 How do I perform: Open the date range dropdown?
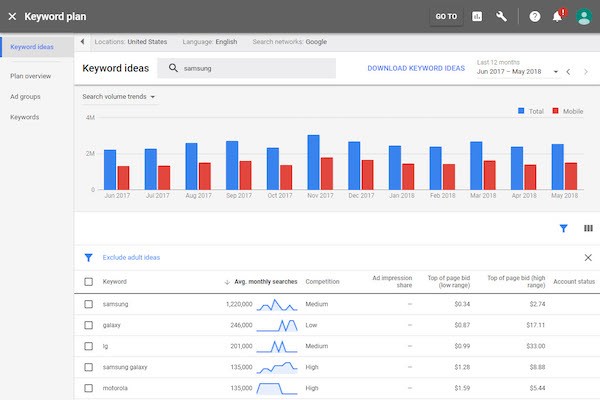(515, 71)
